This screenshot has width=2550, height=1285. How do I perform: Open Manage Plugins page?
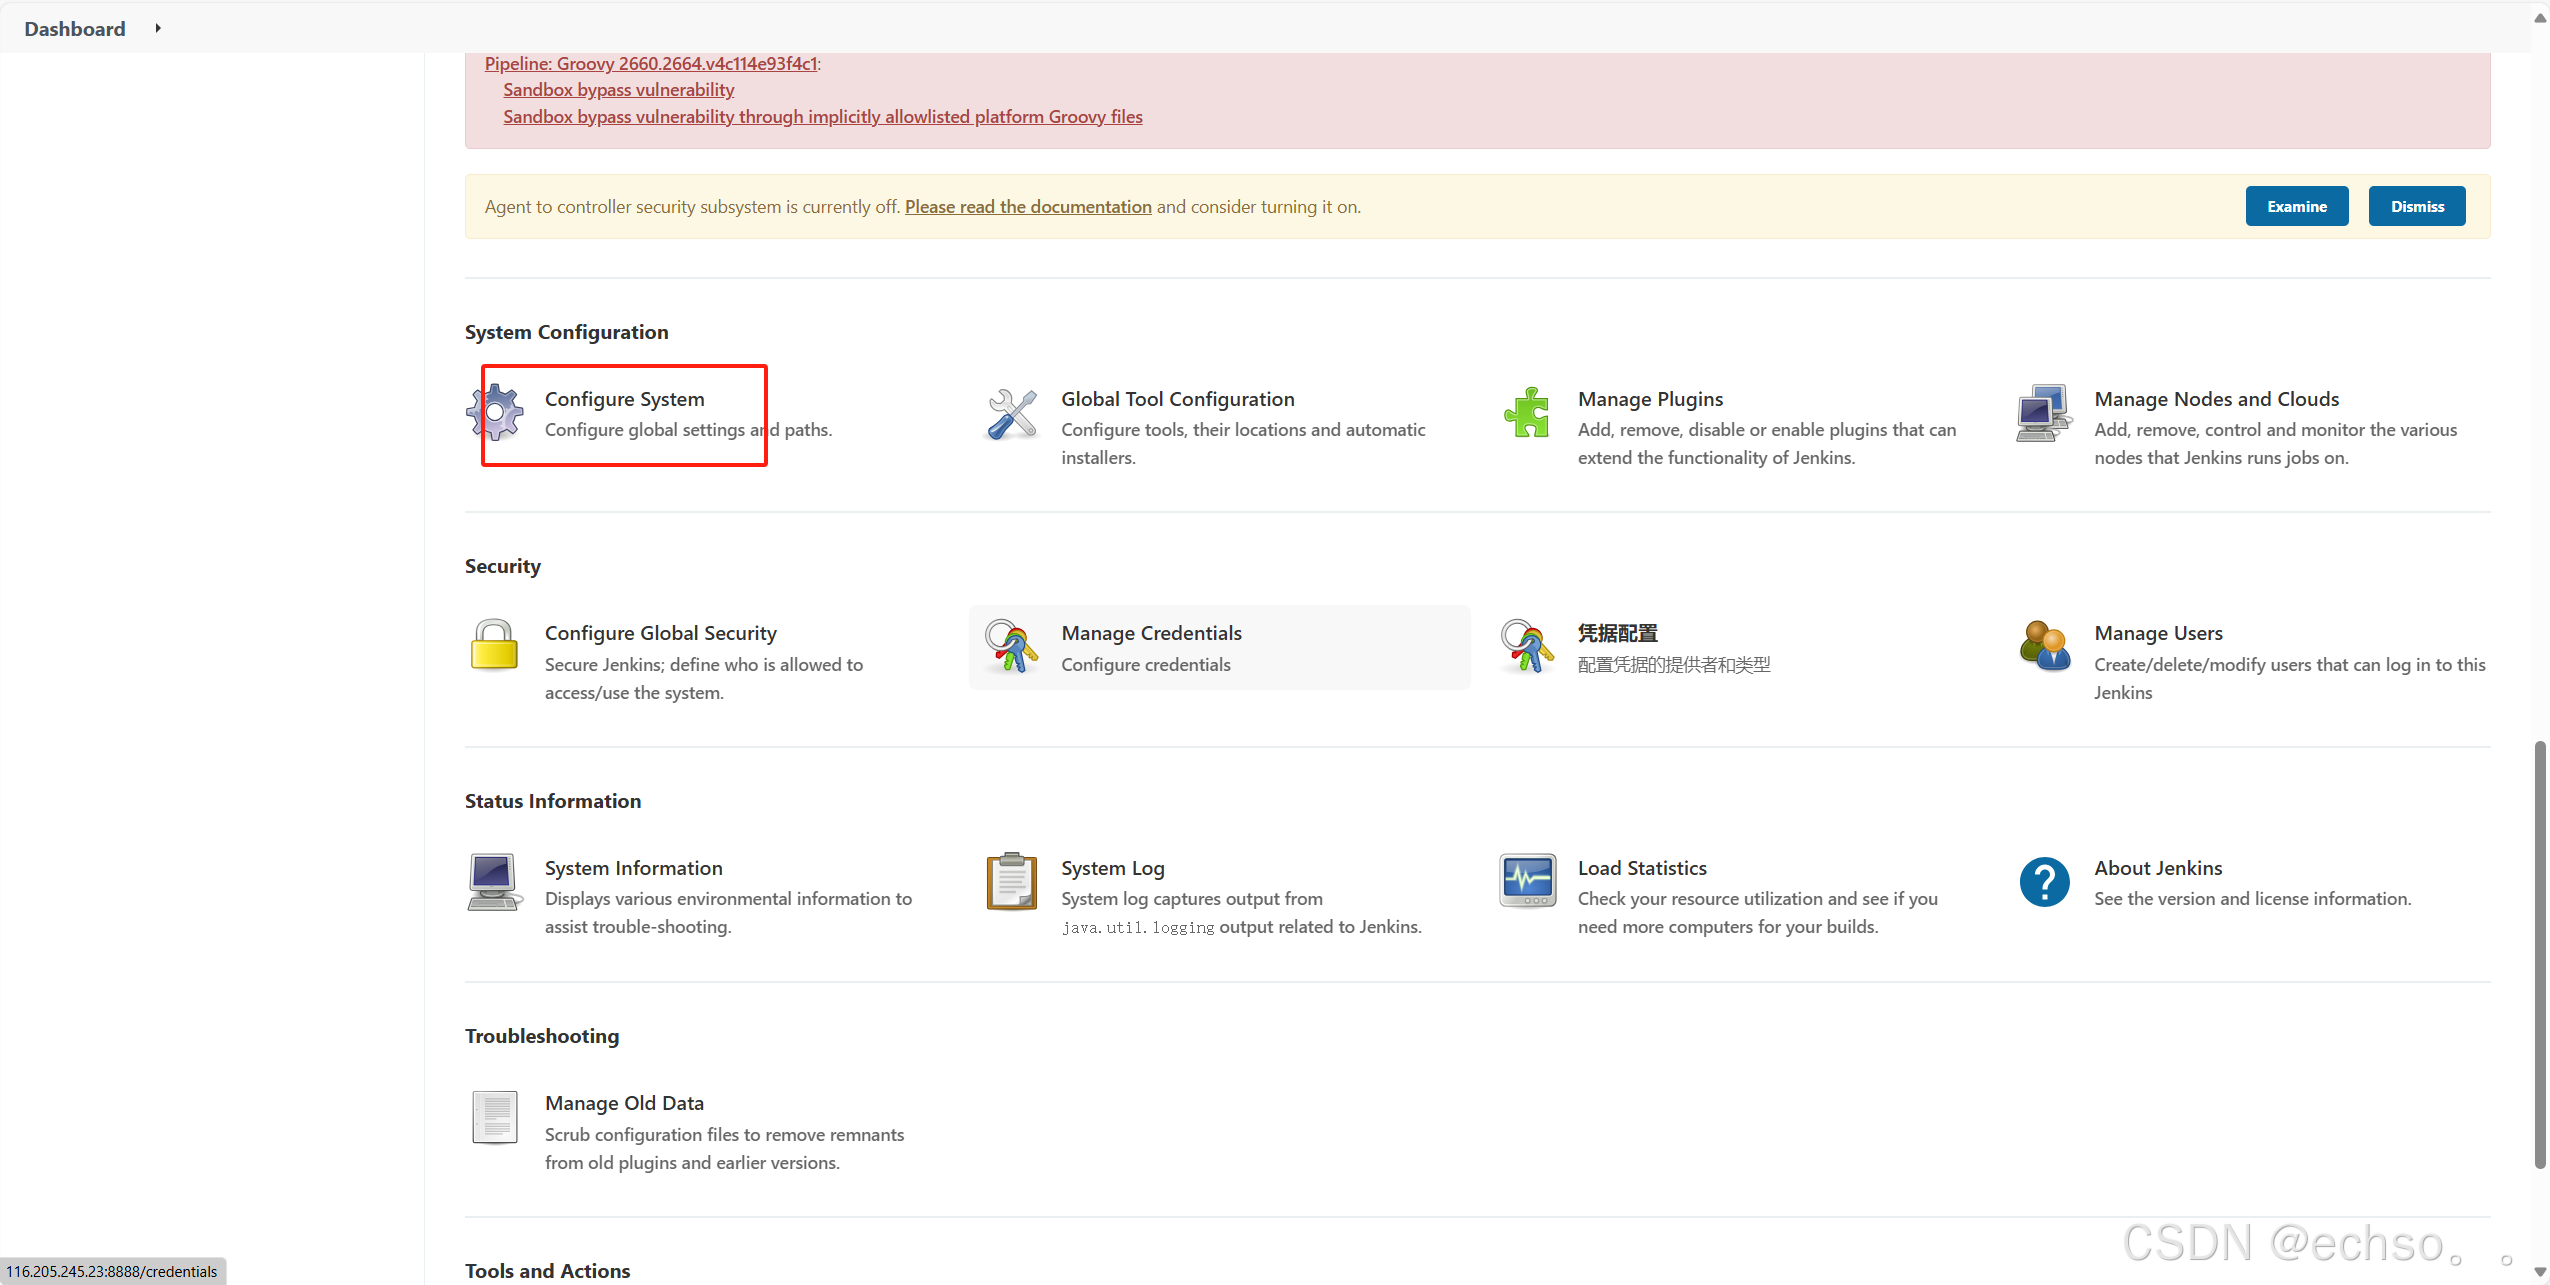point(1650,399)
